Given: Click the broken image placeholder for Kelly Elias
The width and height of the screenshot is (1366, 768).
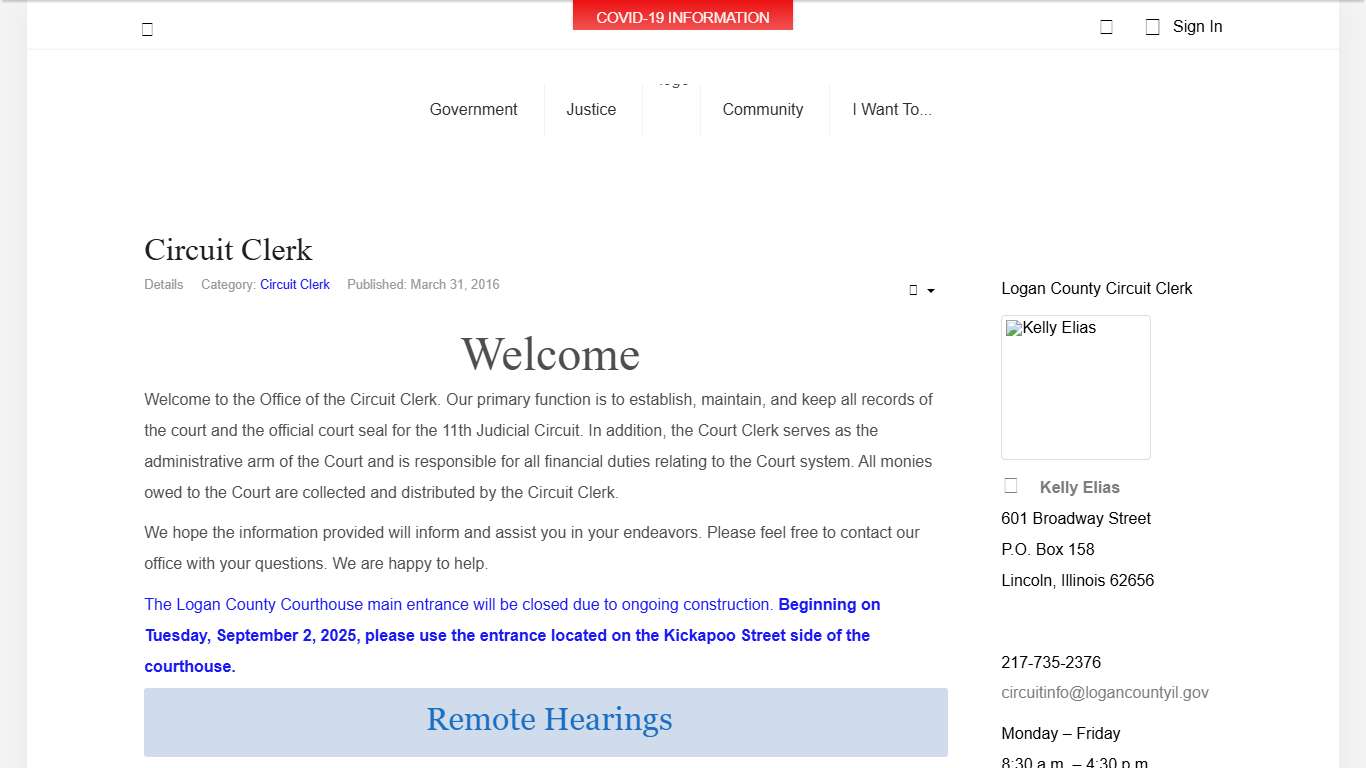Looking at the screenshot, I should (x=1075, y=387).
